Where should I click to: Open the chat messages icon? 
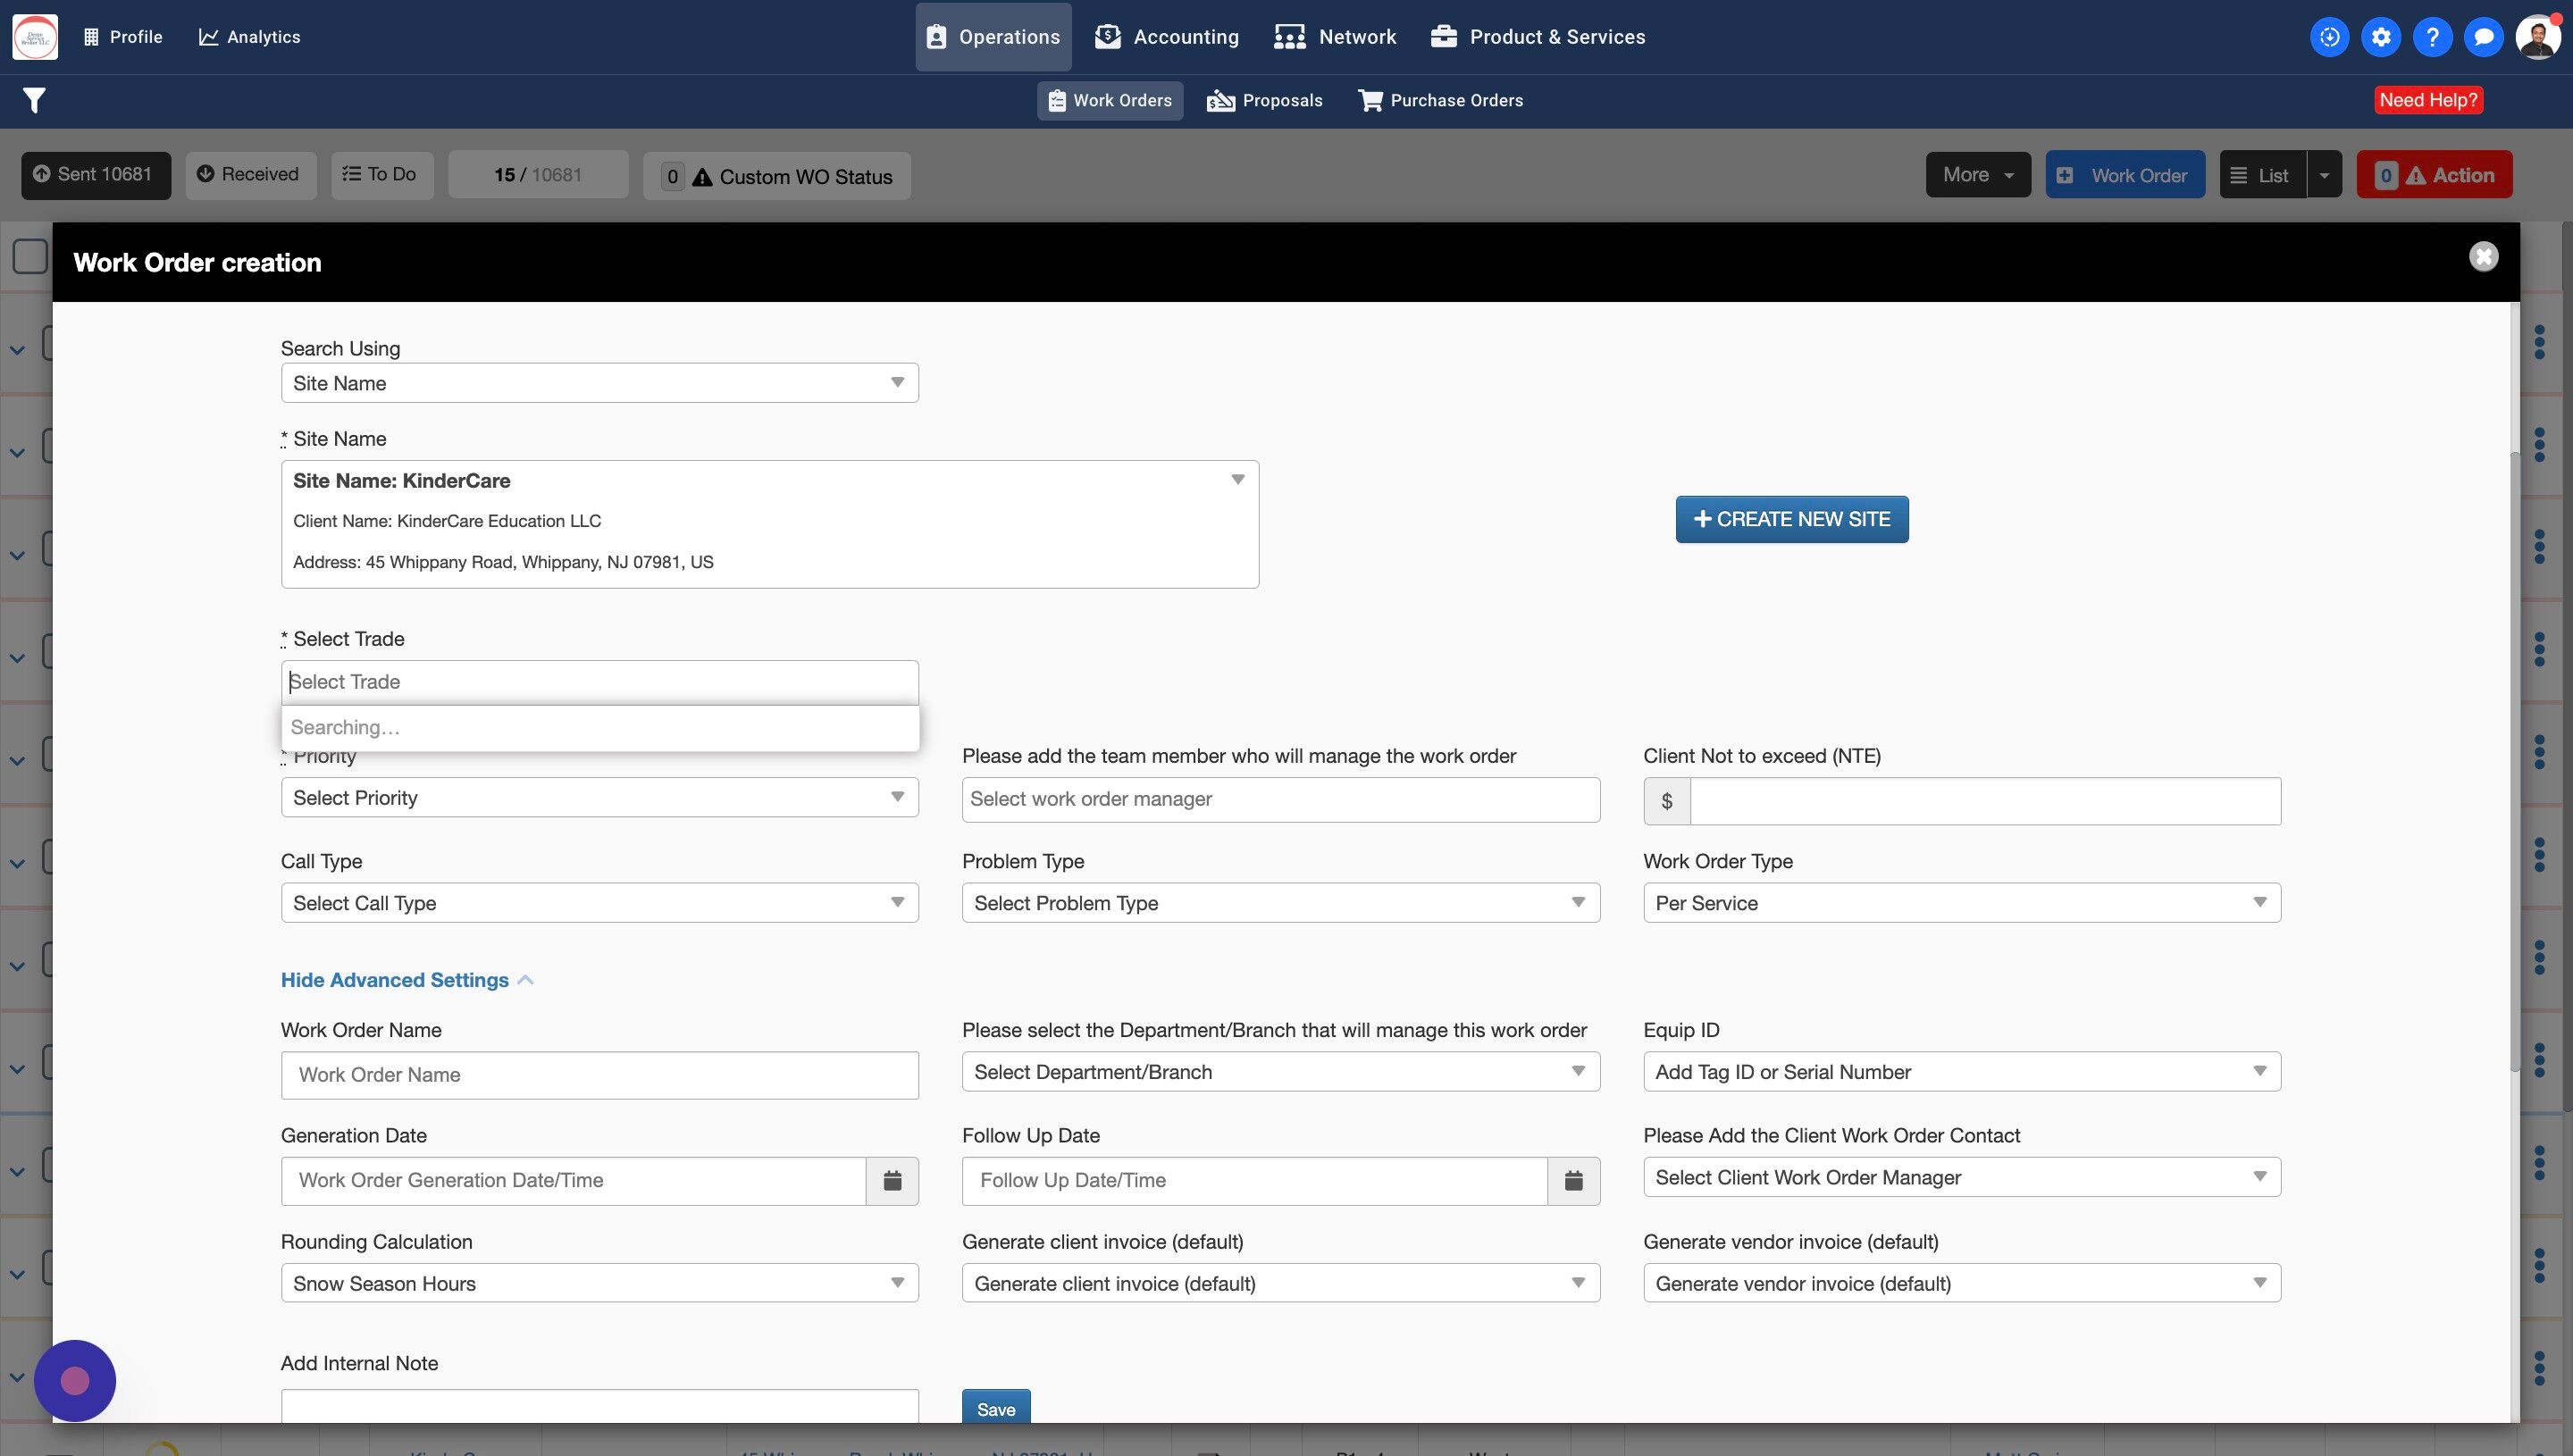pos(2483,37)
